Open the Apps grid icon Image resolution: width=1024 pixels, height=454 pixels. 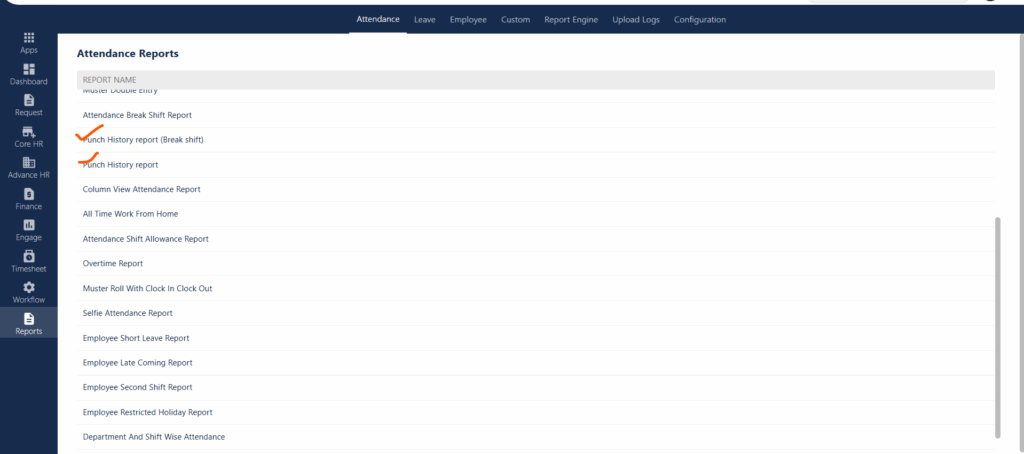pyautogui.click(x=28, y=37)
